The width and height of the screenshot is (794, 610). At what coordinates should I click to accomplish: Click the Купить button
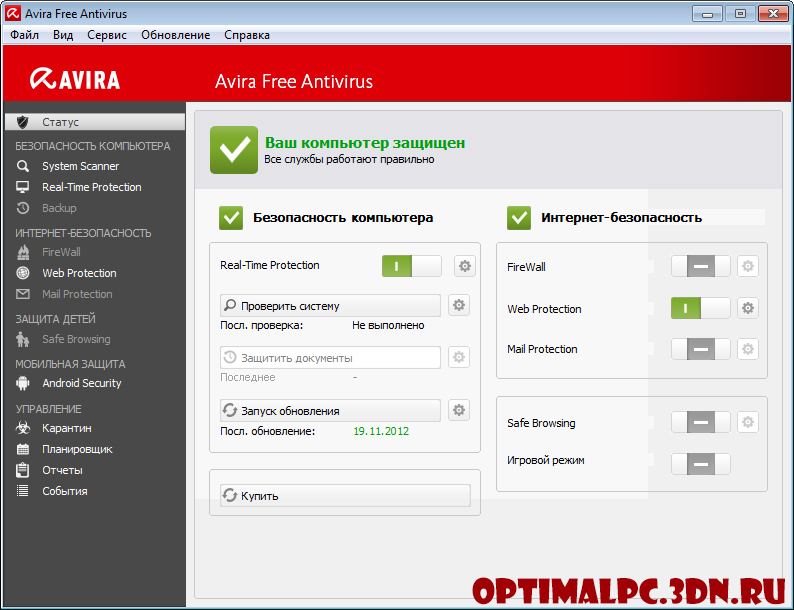point(345,496)
